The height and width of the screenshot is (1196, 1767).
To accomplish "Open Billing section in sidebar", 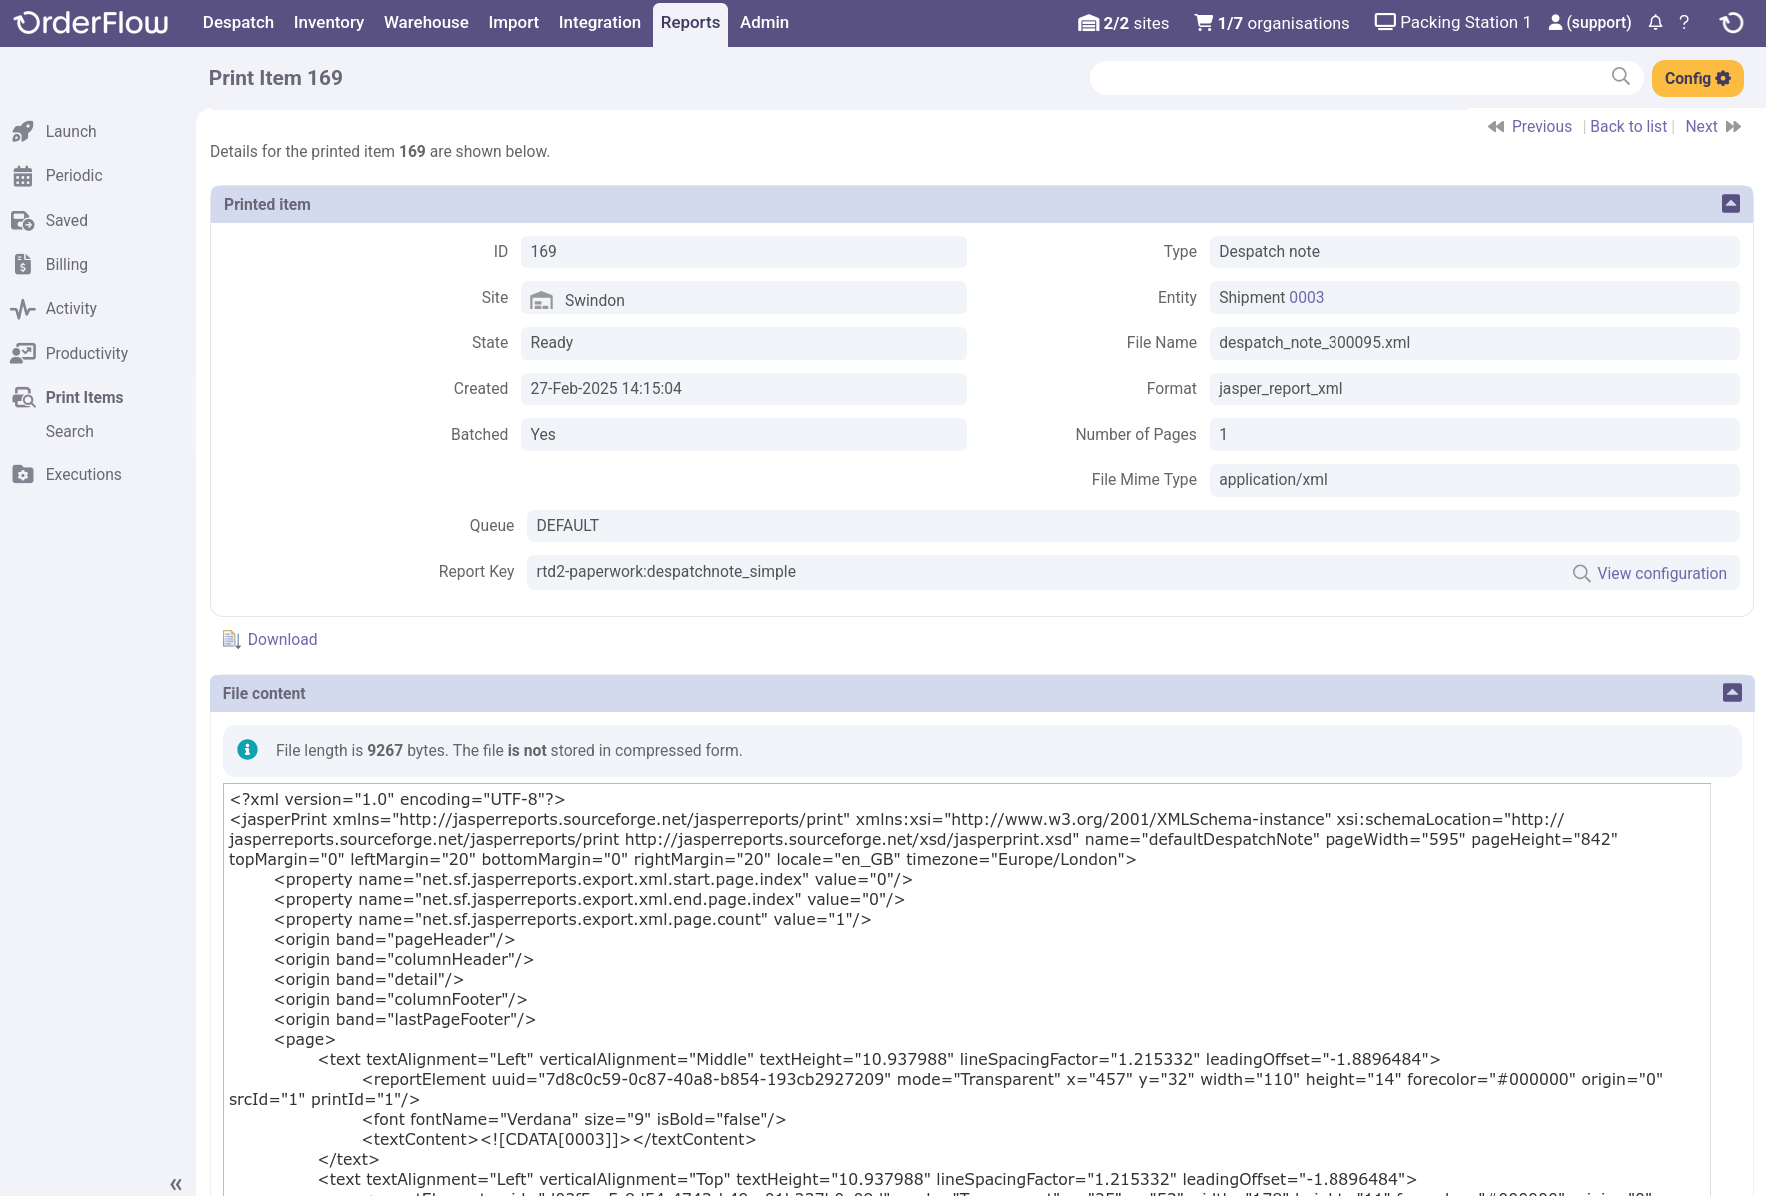I will pos(66,264).
